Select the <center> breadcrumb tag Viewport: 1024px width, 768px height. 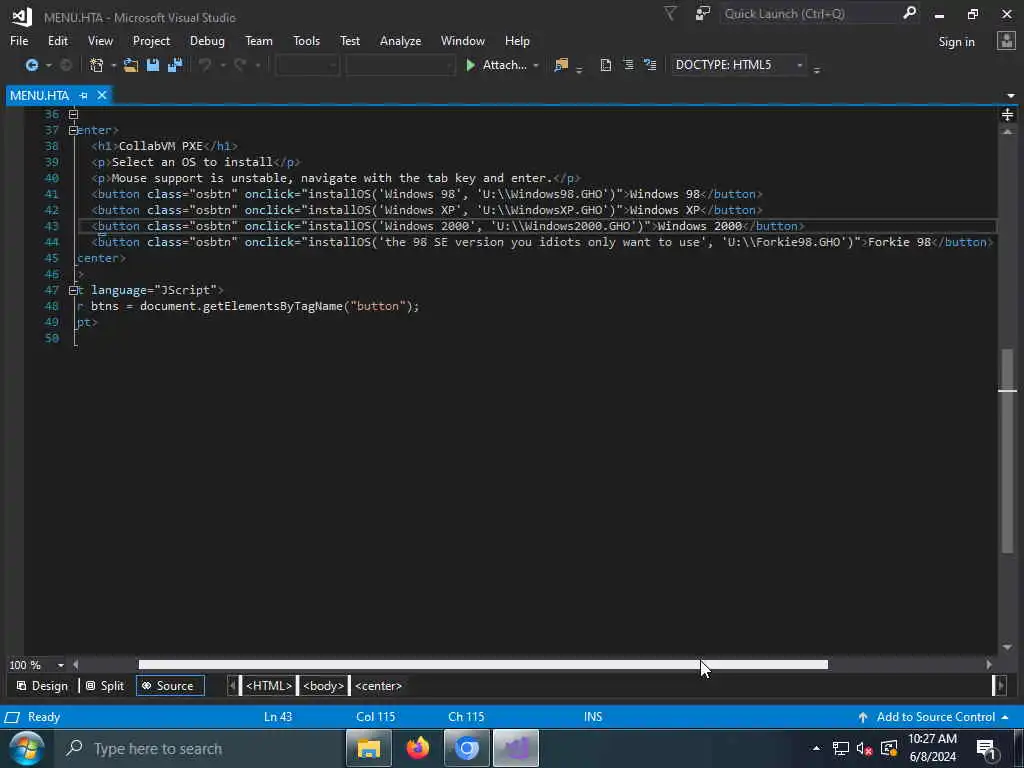click(x=378, y=686)
